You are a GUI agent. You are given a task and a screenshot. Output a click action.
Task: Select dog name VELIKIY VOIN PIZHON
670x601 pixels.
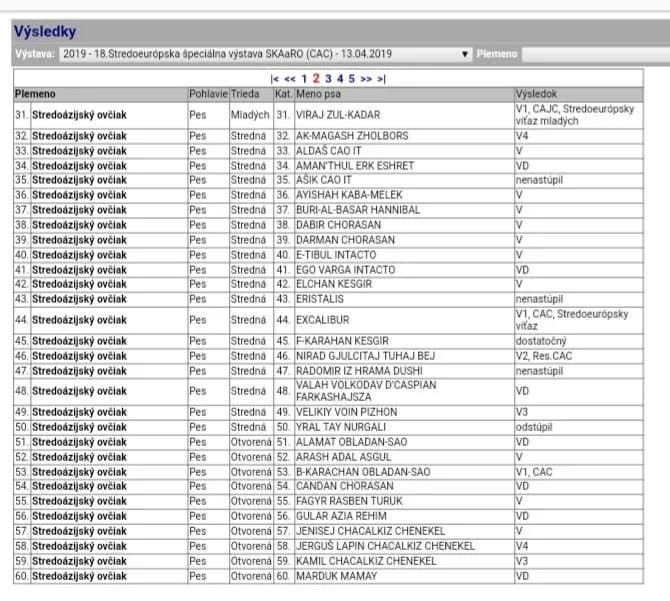coord(347,412)
